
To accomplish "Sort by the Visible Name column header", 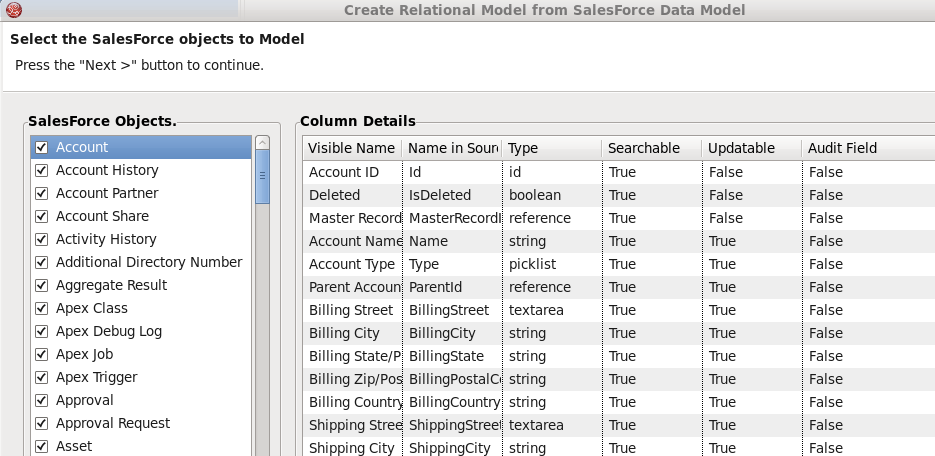I will tap(352, 148).
